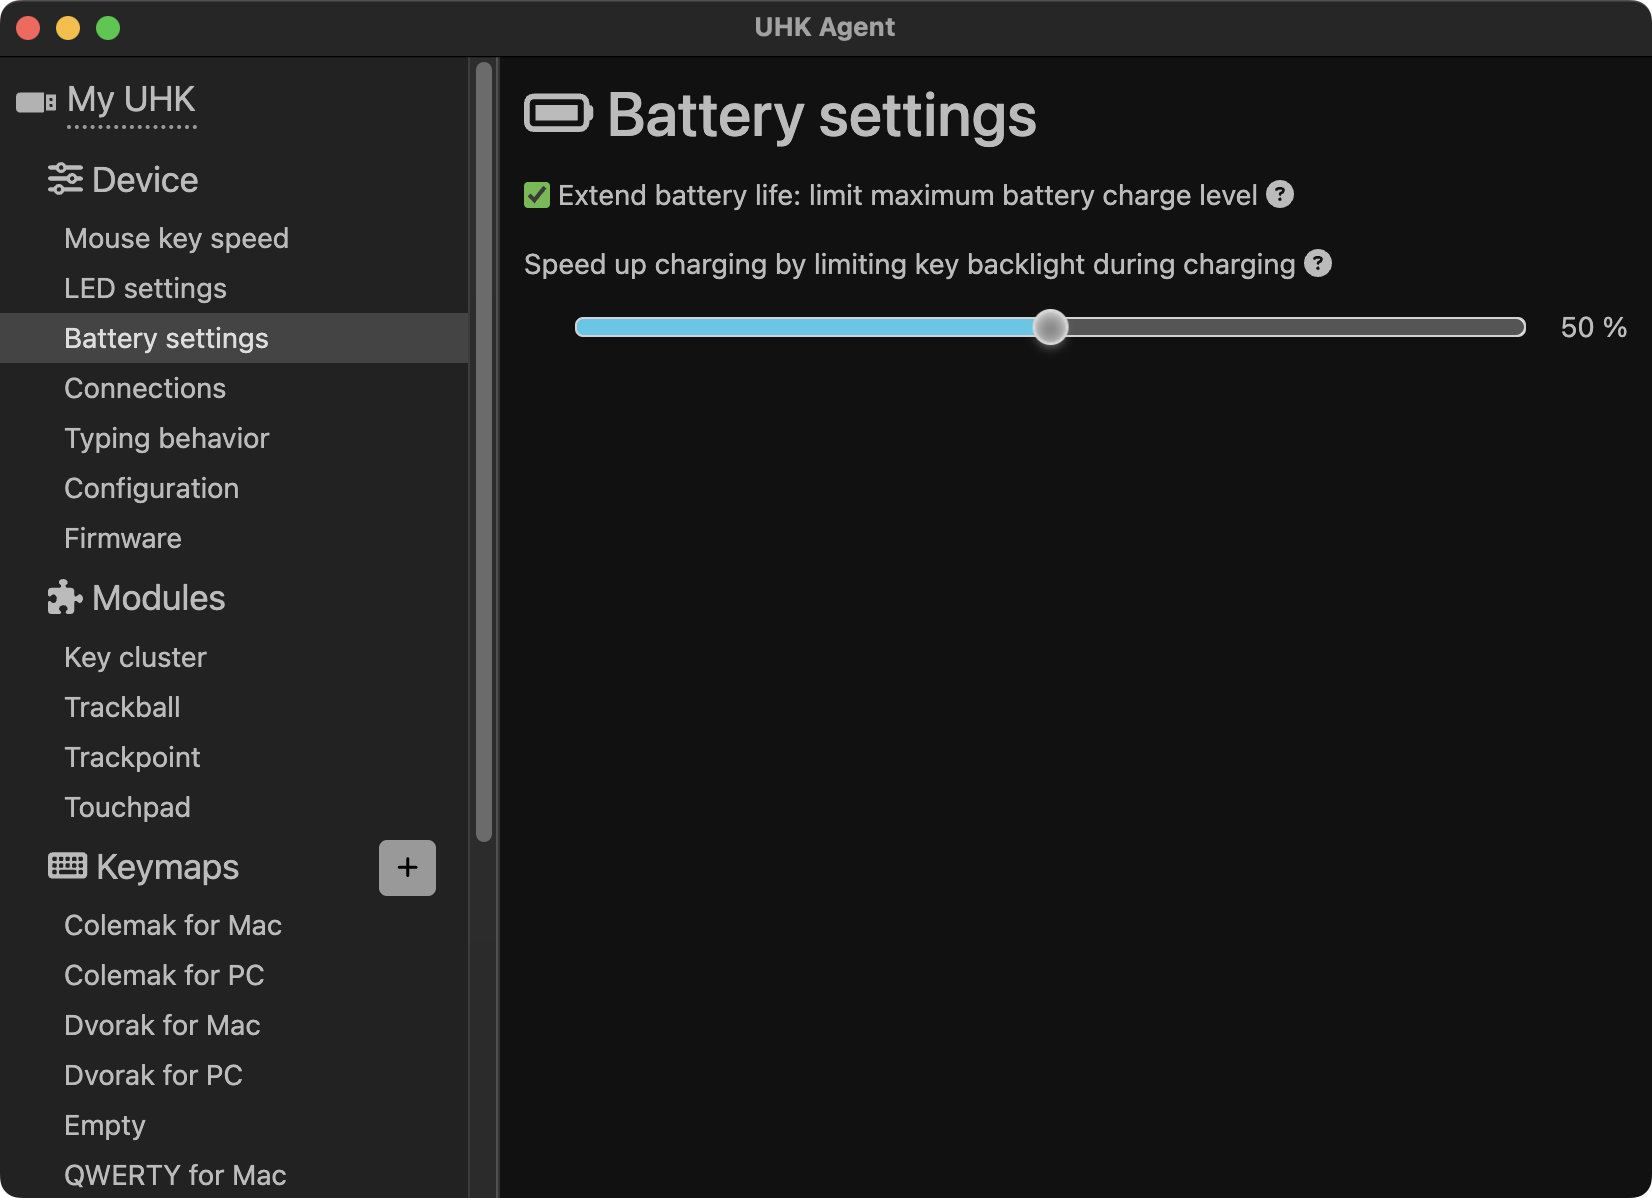
Task: Open Mouse key speed settings
Action: [x=176, y=238]
